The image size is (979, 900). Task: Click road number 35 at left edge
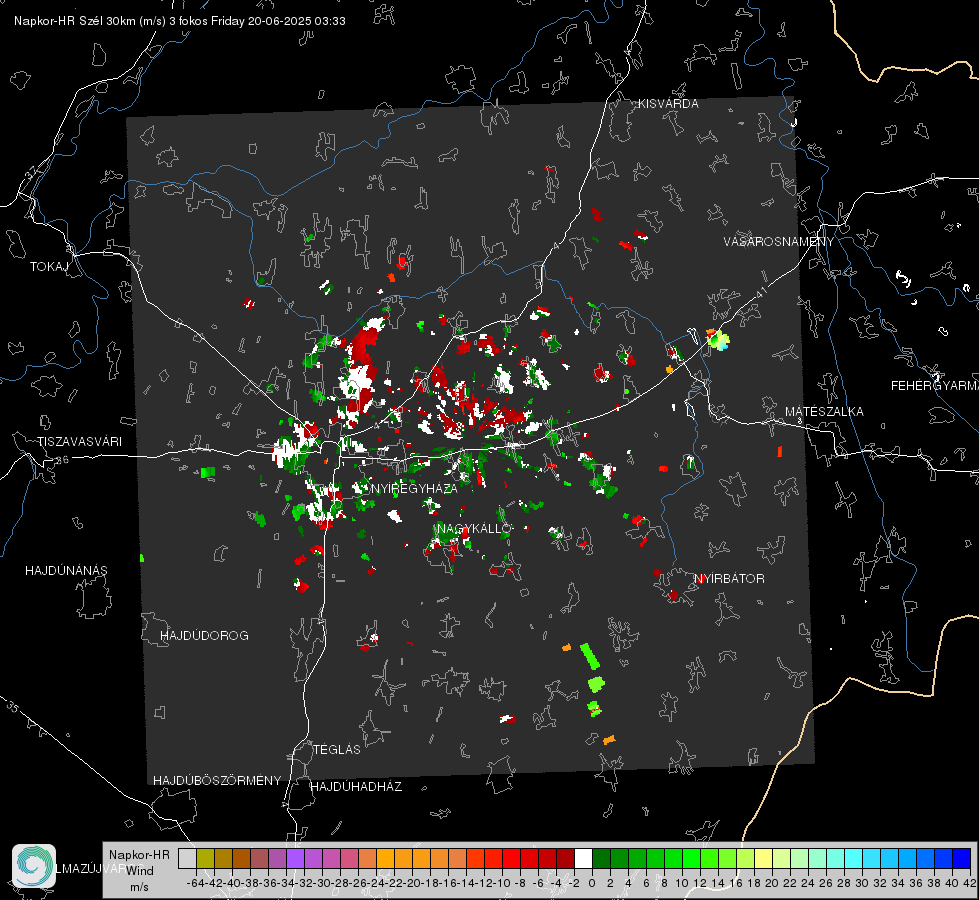tap(13, 706)
